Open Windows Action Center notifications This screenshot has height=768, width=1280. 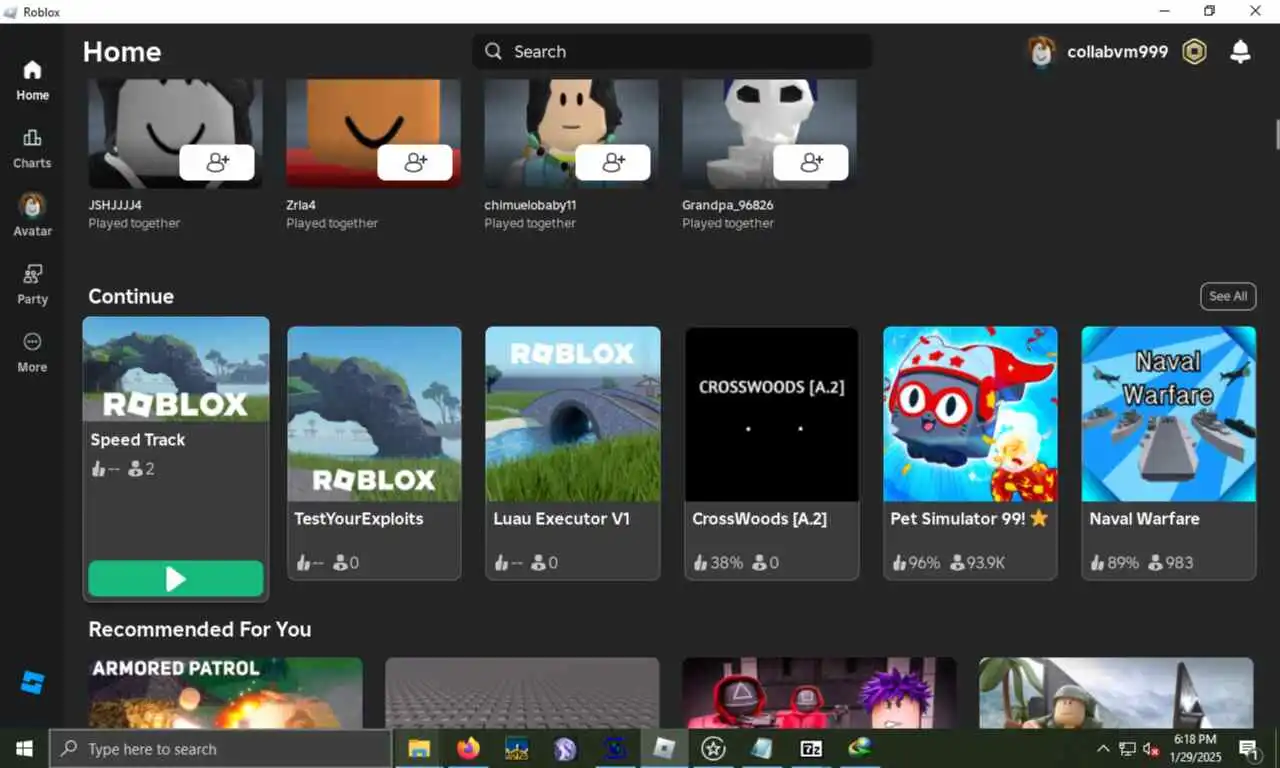coord(1248,748)
